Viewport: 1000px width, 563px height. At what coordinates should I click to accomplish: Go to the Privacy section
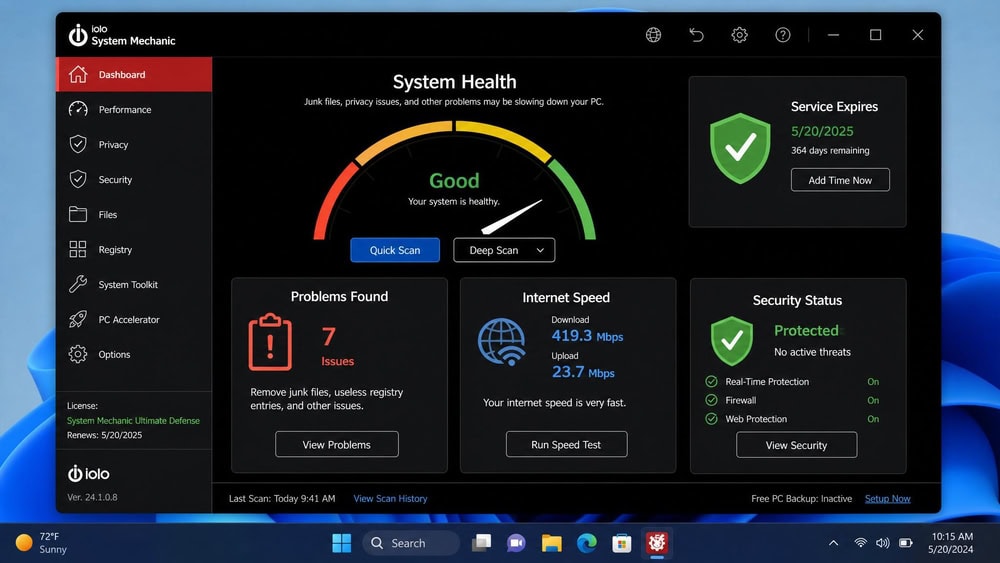(134, 144)
